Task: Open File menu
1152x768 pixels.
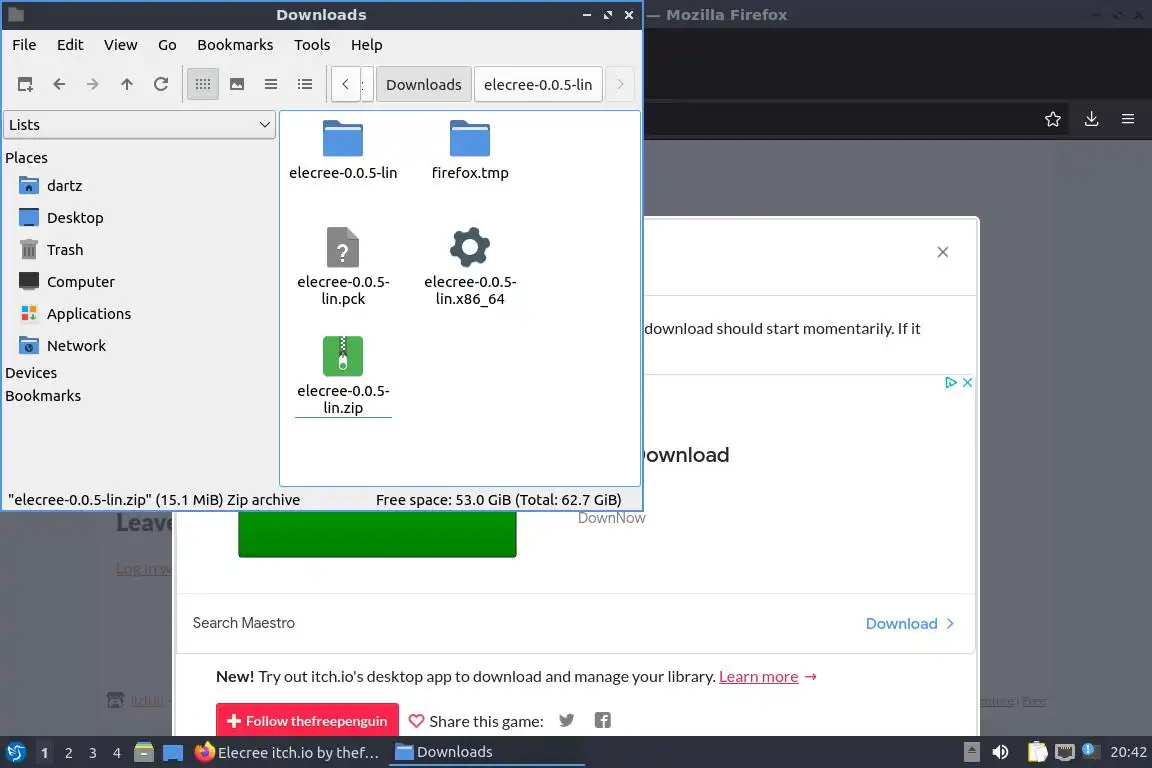Action: 24,45
